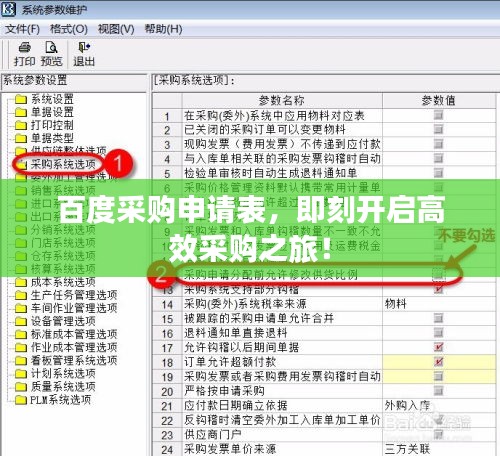The width and height of the screenshot is (500, 456).
Task: Open the 文件(F) menu
Action: click(x=22, y=29)
